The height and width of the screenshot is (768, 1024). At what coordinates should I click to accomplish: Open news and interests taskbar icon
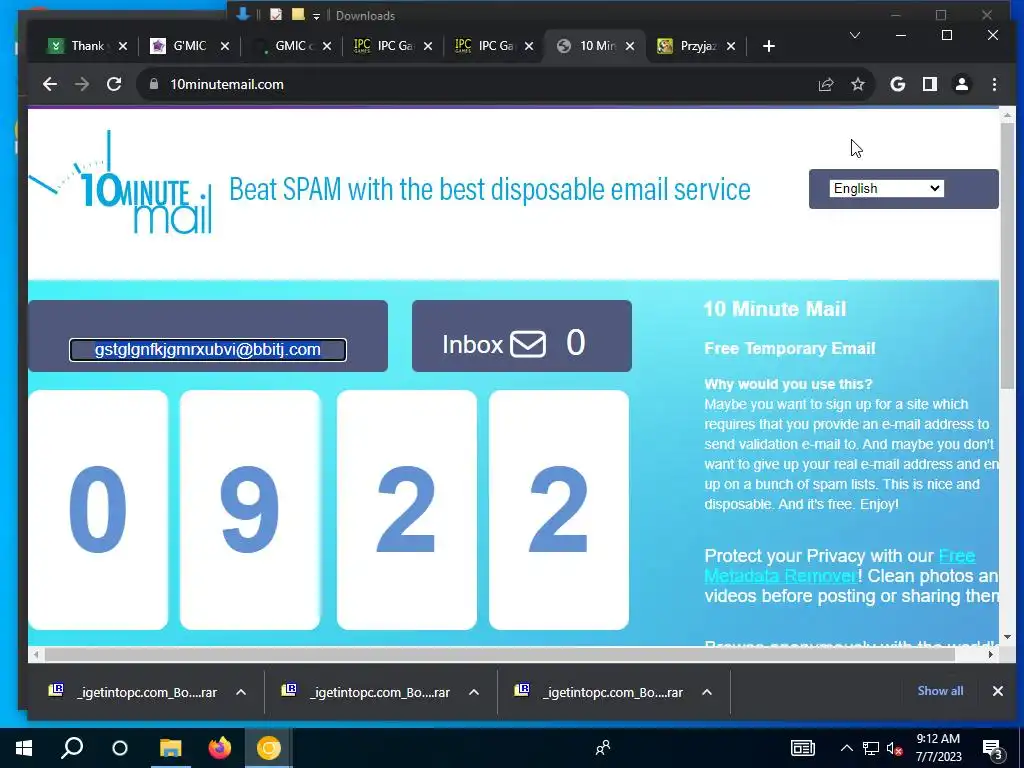pyautogui.click(x=803, y=748)
